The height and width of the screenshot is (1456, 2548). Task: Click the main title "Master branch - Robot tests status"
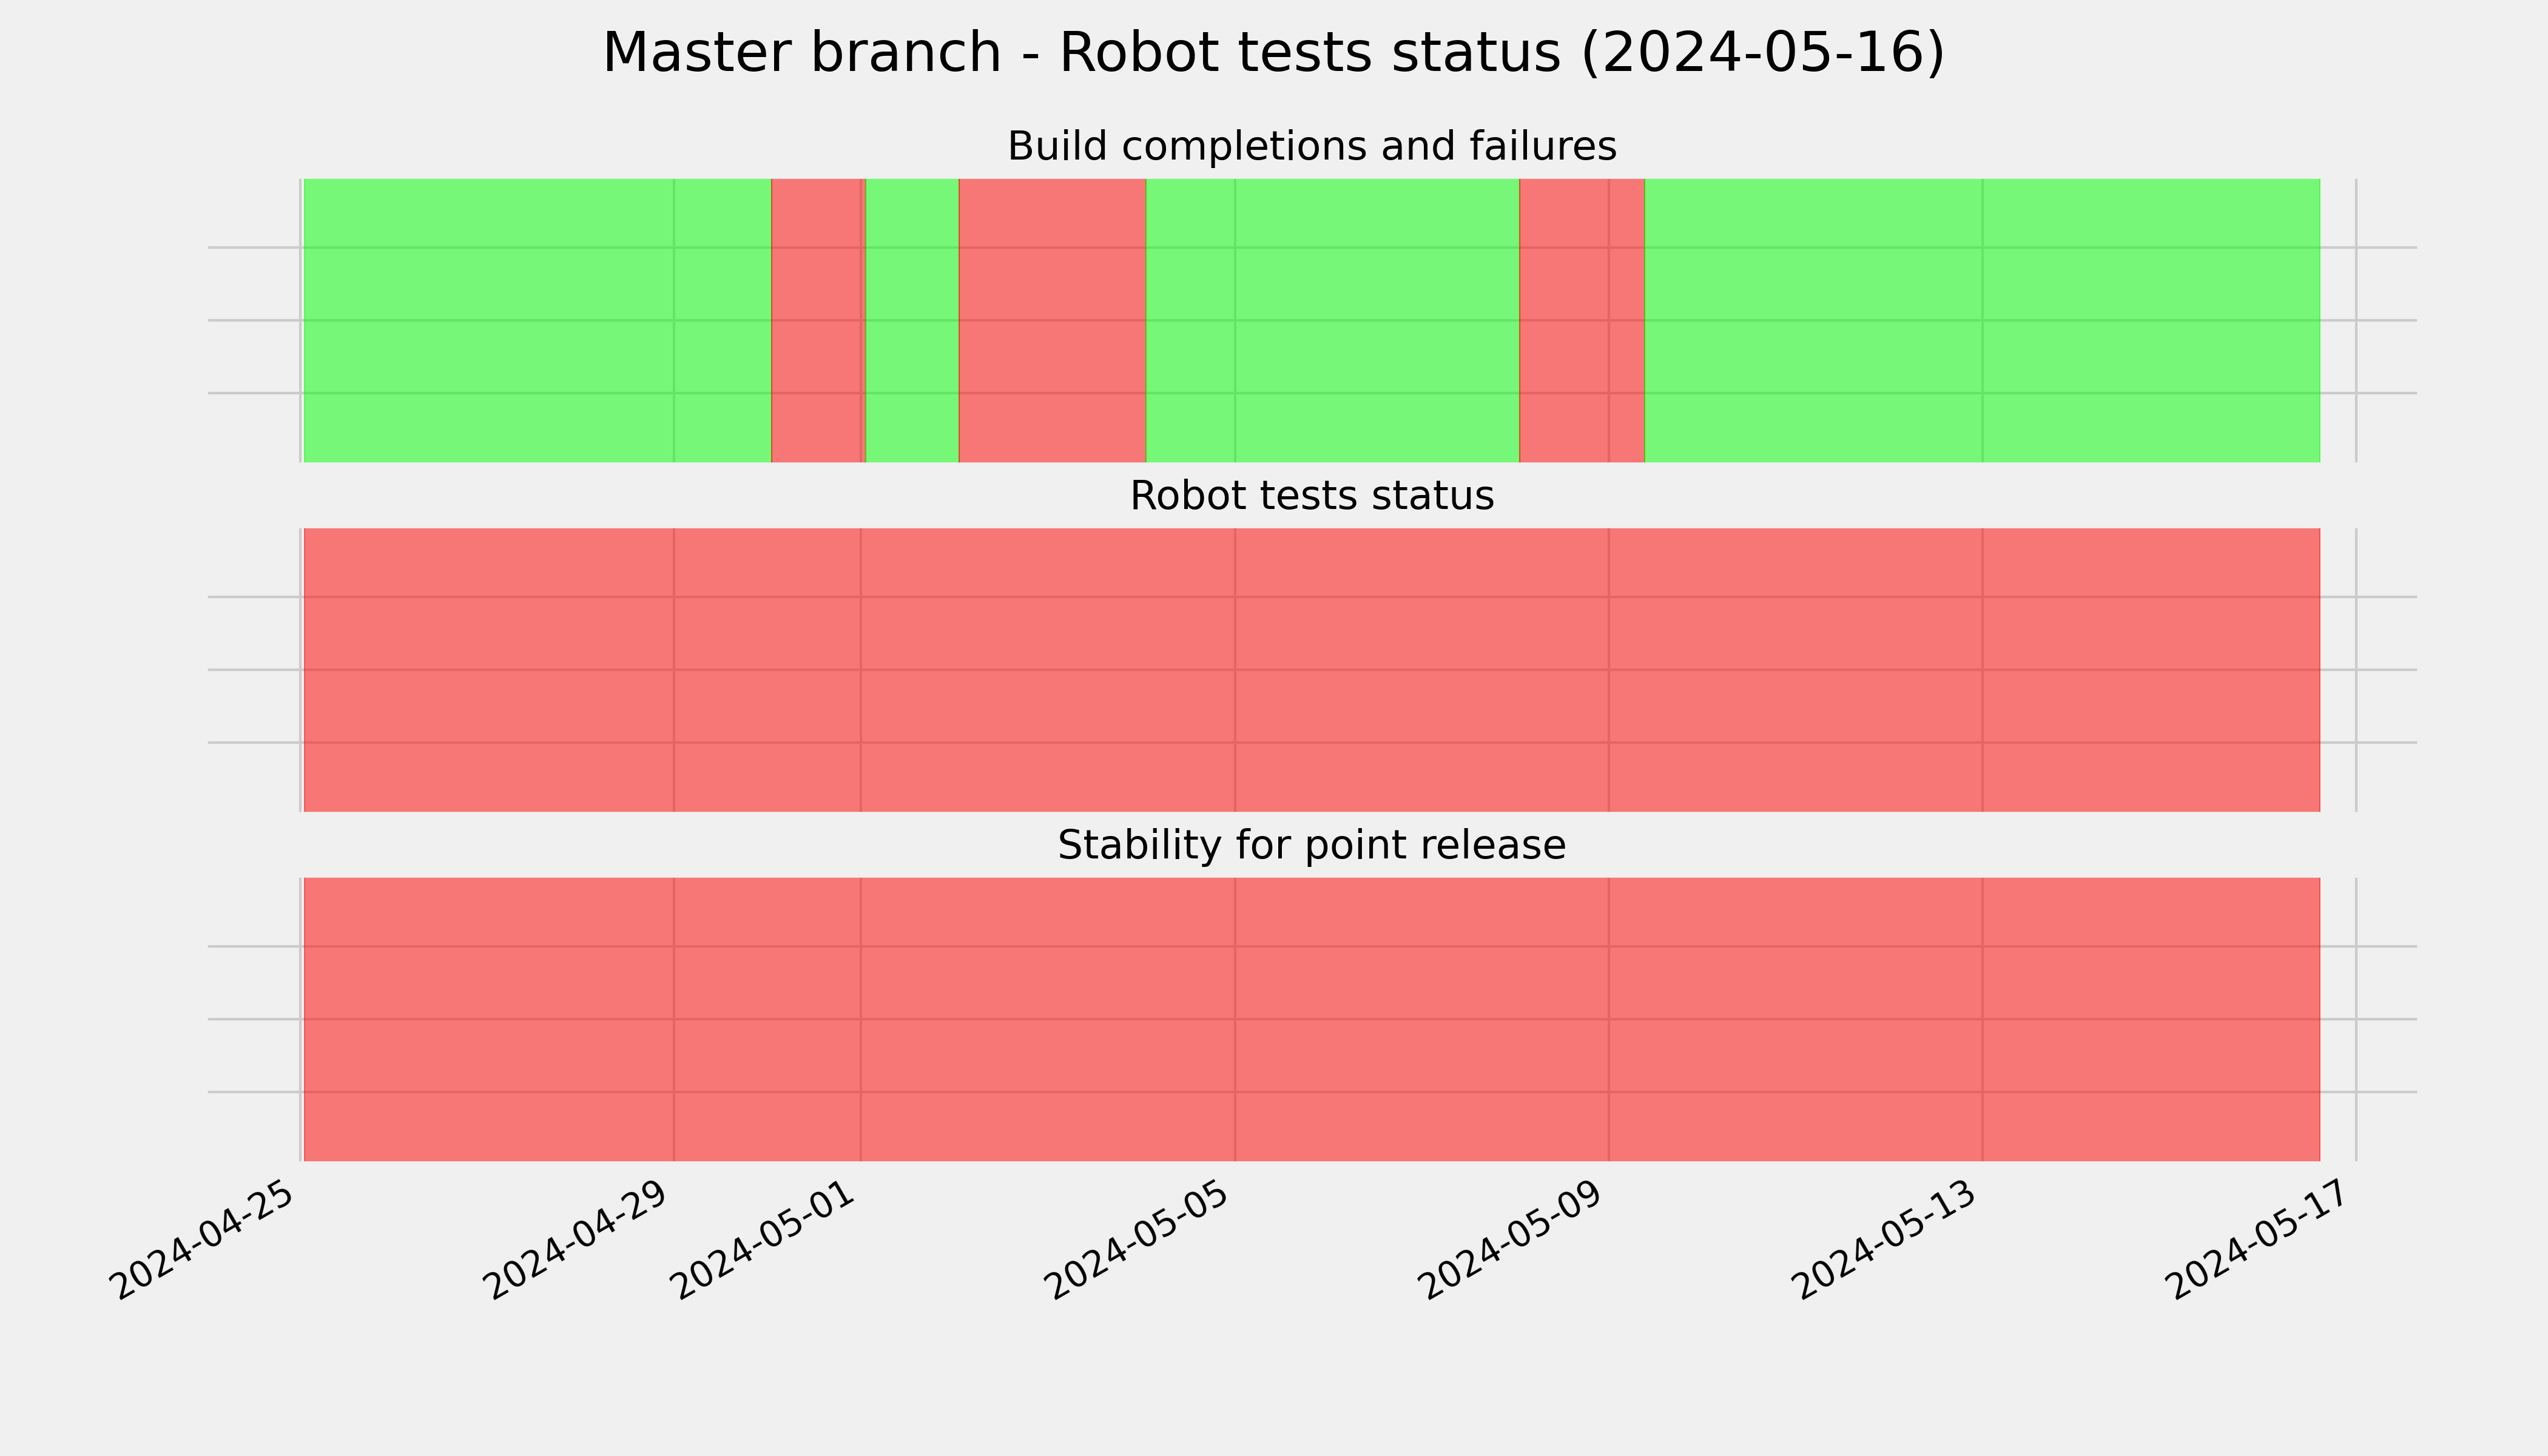click(x=1273, y=52)
